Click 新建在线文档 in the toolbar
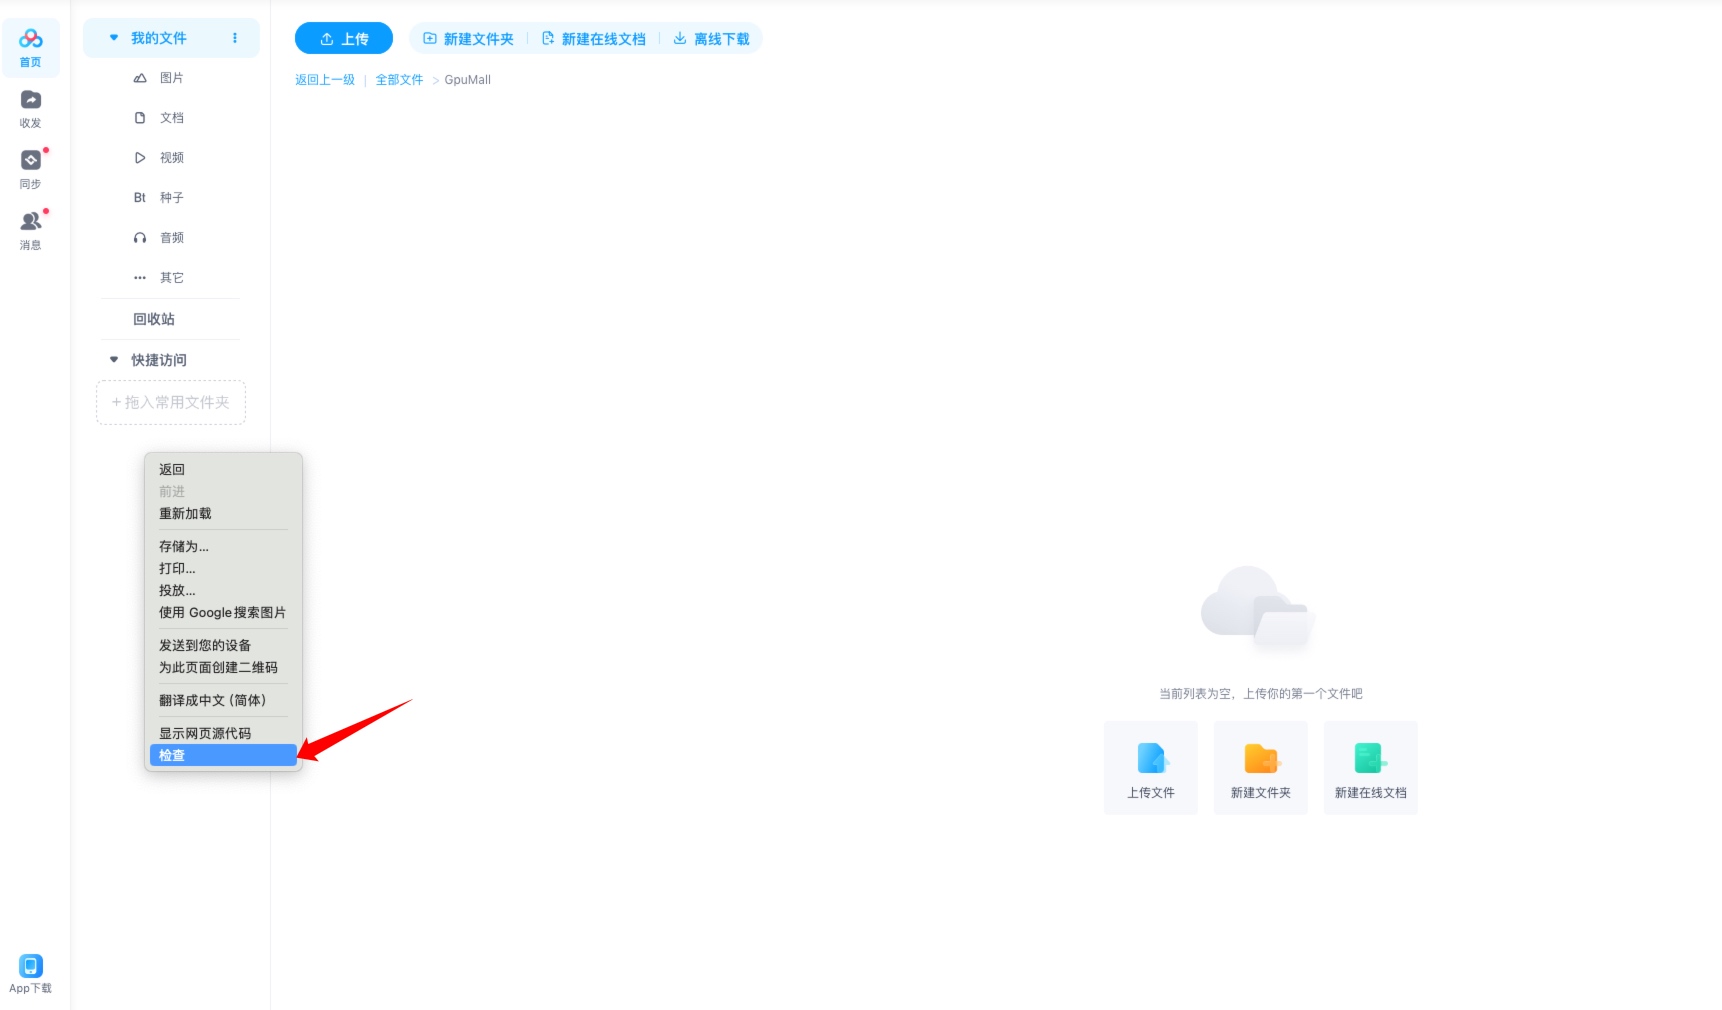The image size is (1722, 1010). [x=593, y=39]
